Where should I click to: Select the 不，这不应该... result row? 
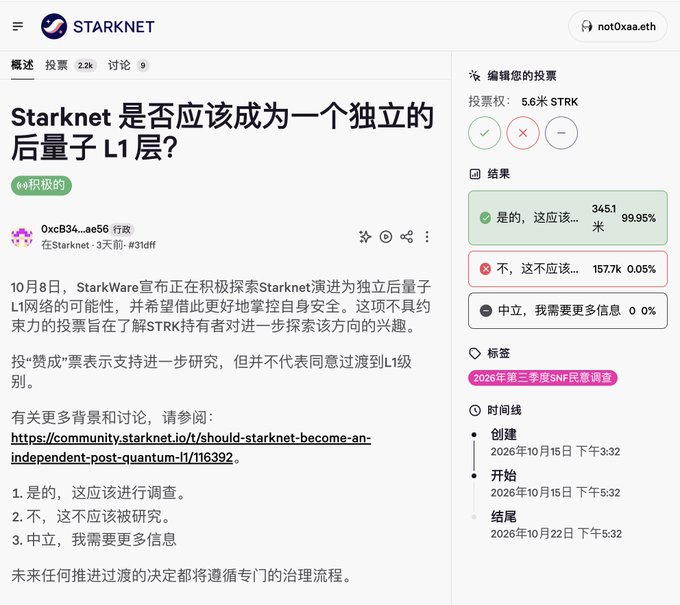click(x=568, y=269)
